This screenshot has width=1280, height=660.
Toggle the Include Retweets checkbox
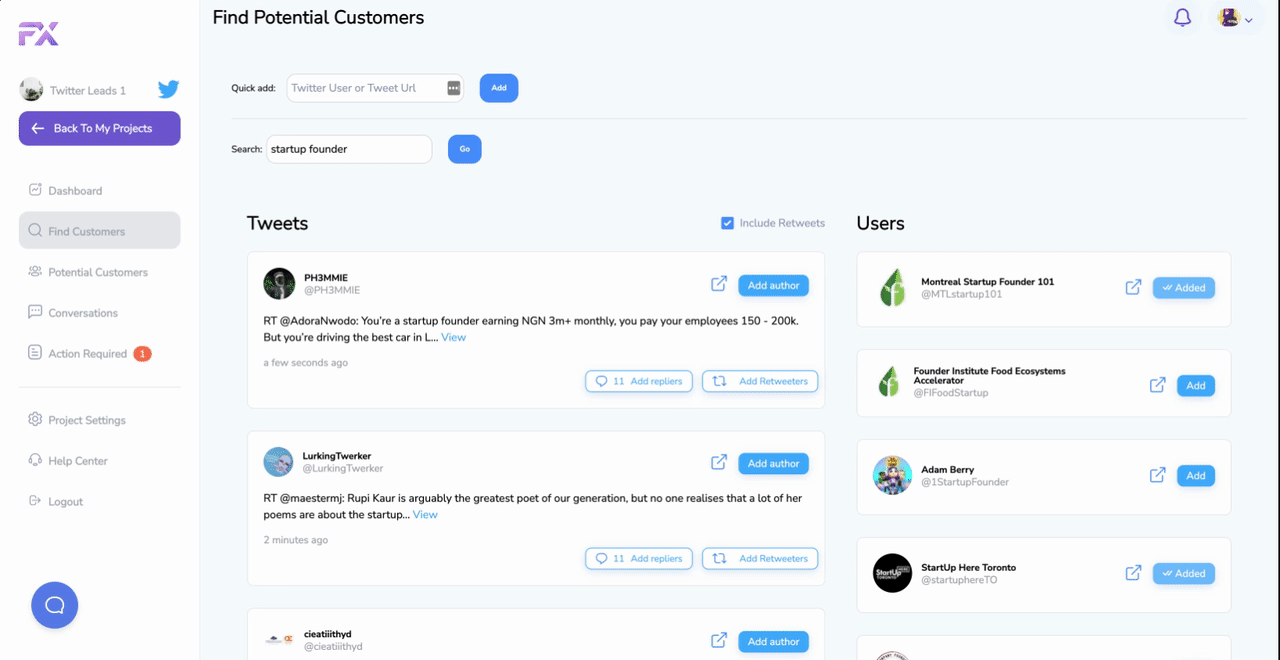pos(727,223)
